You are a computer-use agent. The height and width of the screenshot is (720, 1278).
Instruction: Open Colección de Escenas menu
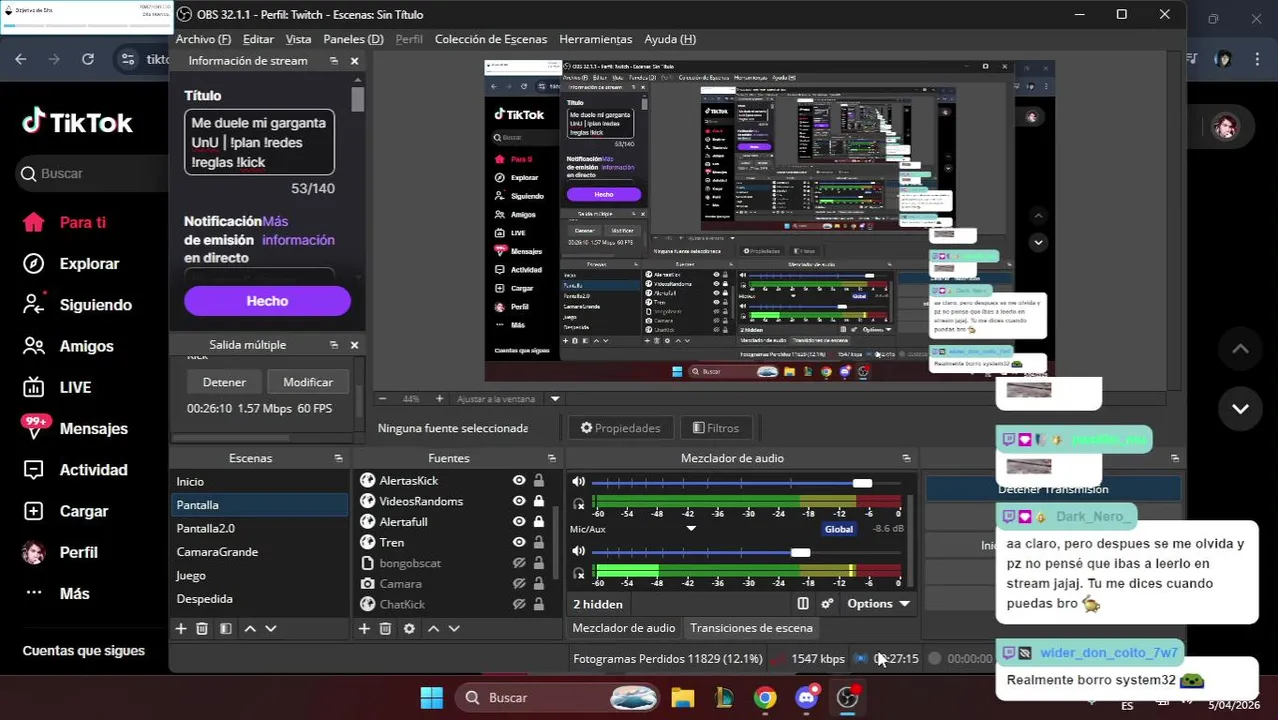point(491,39)
